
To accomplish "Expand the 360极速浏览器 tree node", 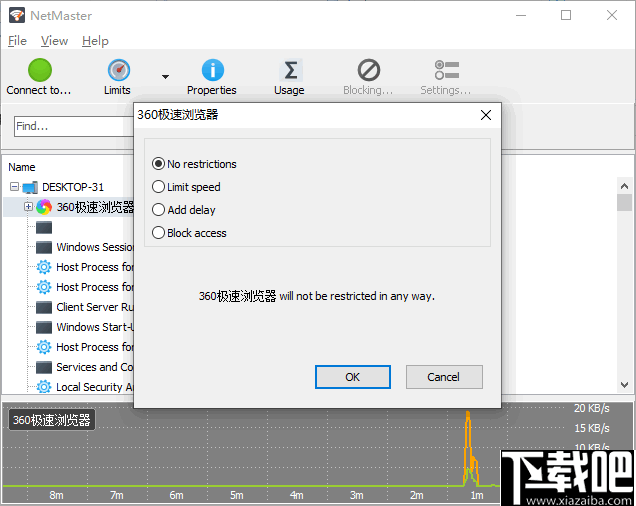I will coord(28,207).
